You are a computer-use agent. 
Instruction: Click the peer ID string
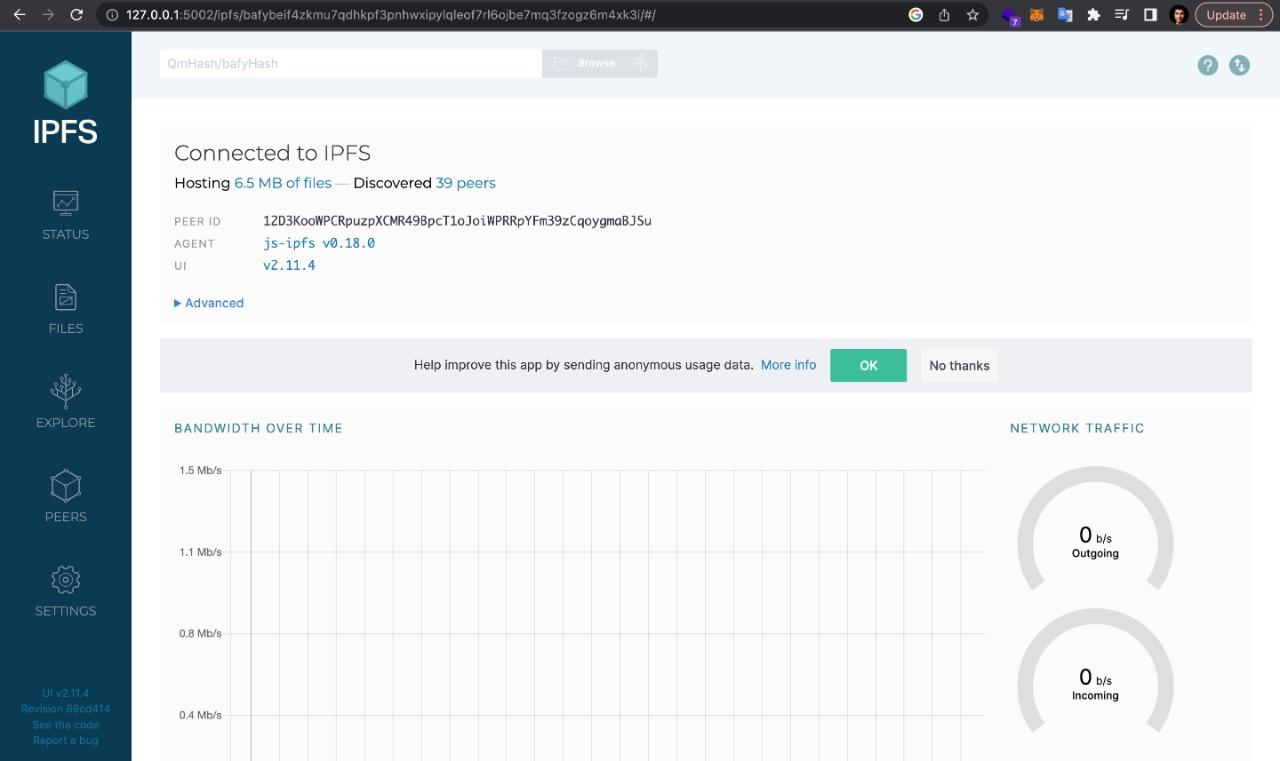[x=457, y=221]
